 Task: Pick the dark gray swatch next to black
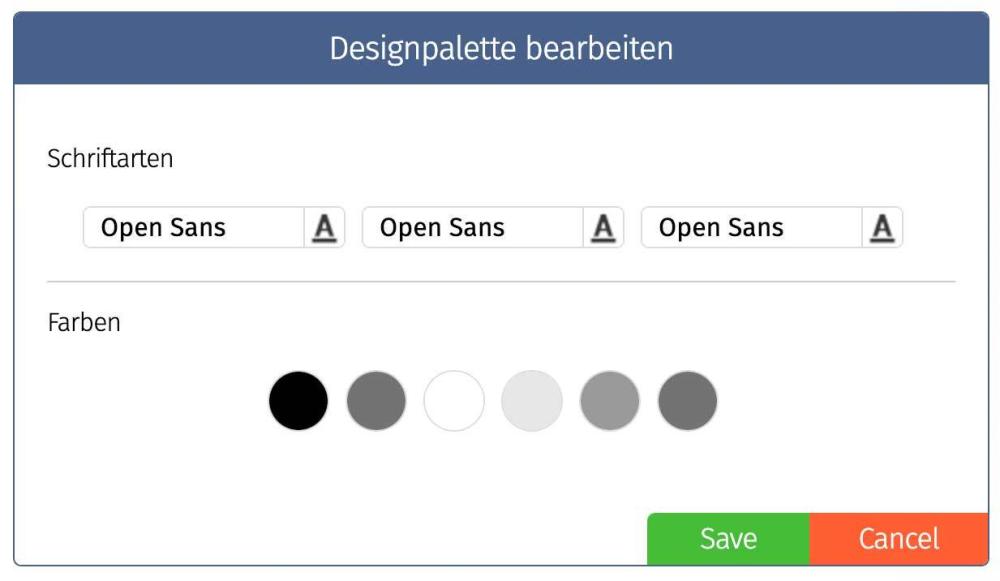(x=376, y=401)
